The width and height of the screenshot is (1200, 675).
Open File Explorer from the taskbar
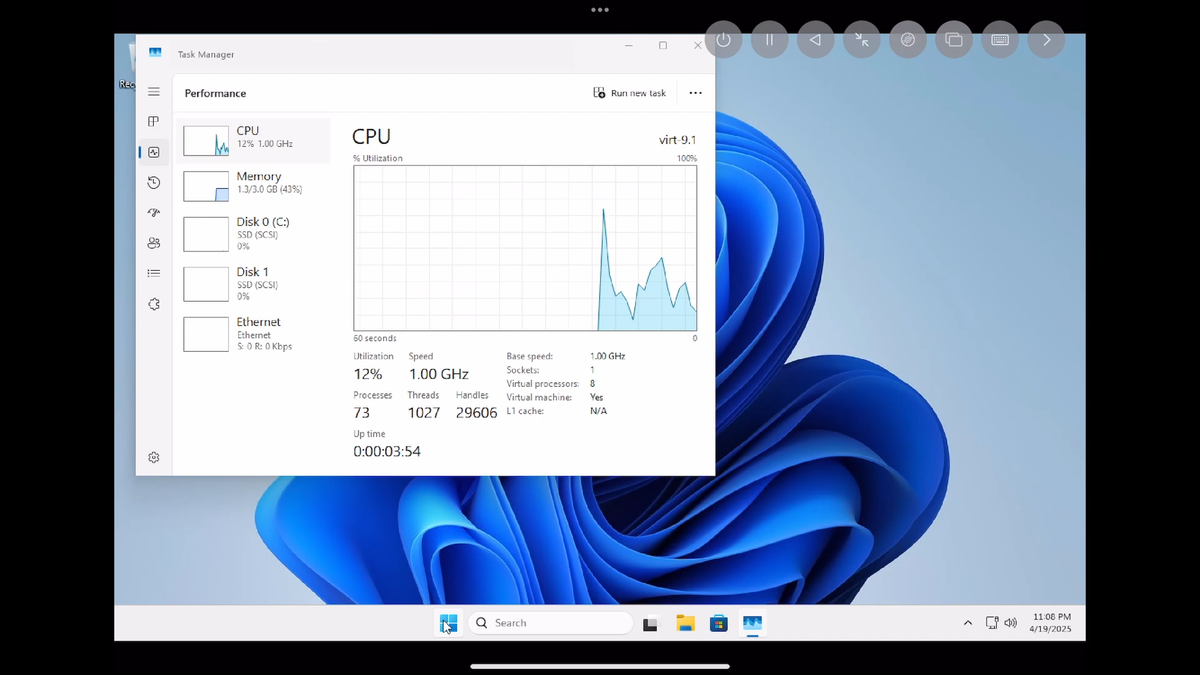(685, 624)
